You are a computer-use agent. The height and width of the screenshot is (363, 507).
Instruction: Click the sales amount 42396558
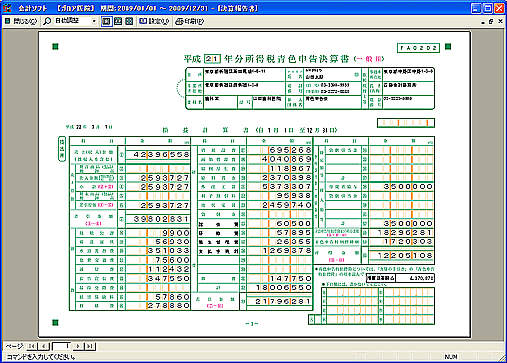pos(161,155)
